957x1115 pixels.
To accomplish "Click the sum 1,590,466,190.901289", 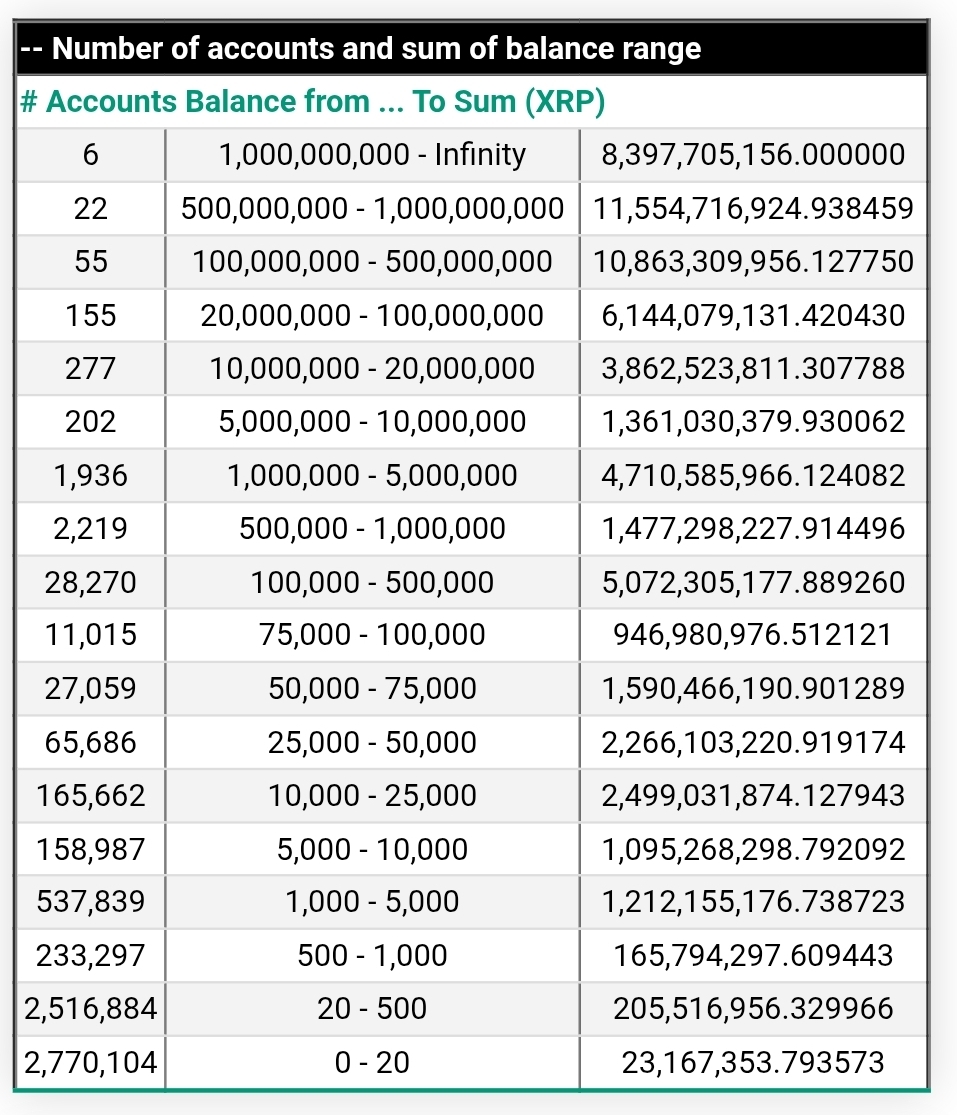I will (753, 689).
